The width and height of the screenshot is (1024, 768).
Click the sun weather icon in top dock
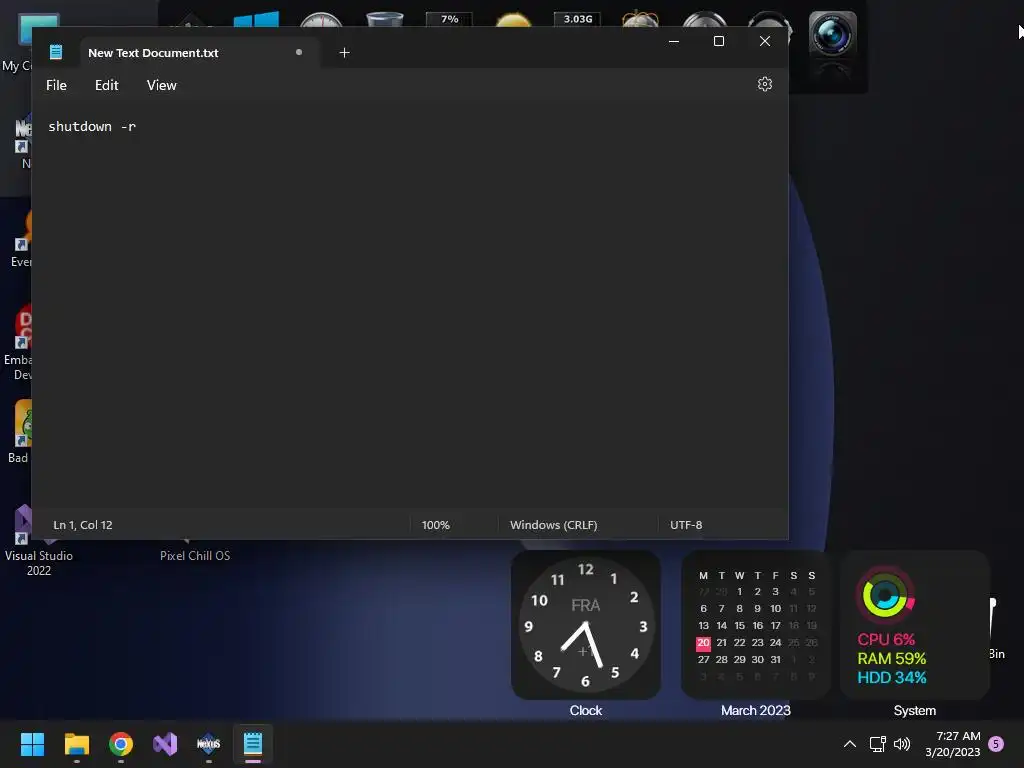tap(513, 21)
